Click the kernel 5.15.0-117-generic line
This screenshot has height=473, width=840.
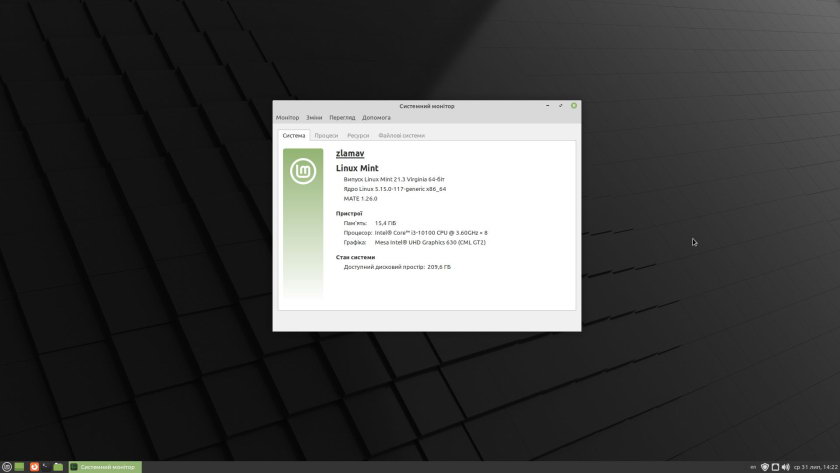coord(394,189)
